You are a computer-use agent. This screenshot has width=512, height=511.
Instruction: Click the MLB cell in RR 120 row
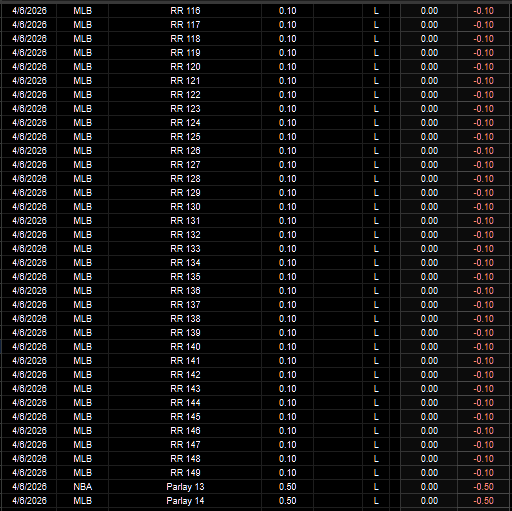[x=83, y=67]
